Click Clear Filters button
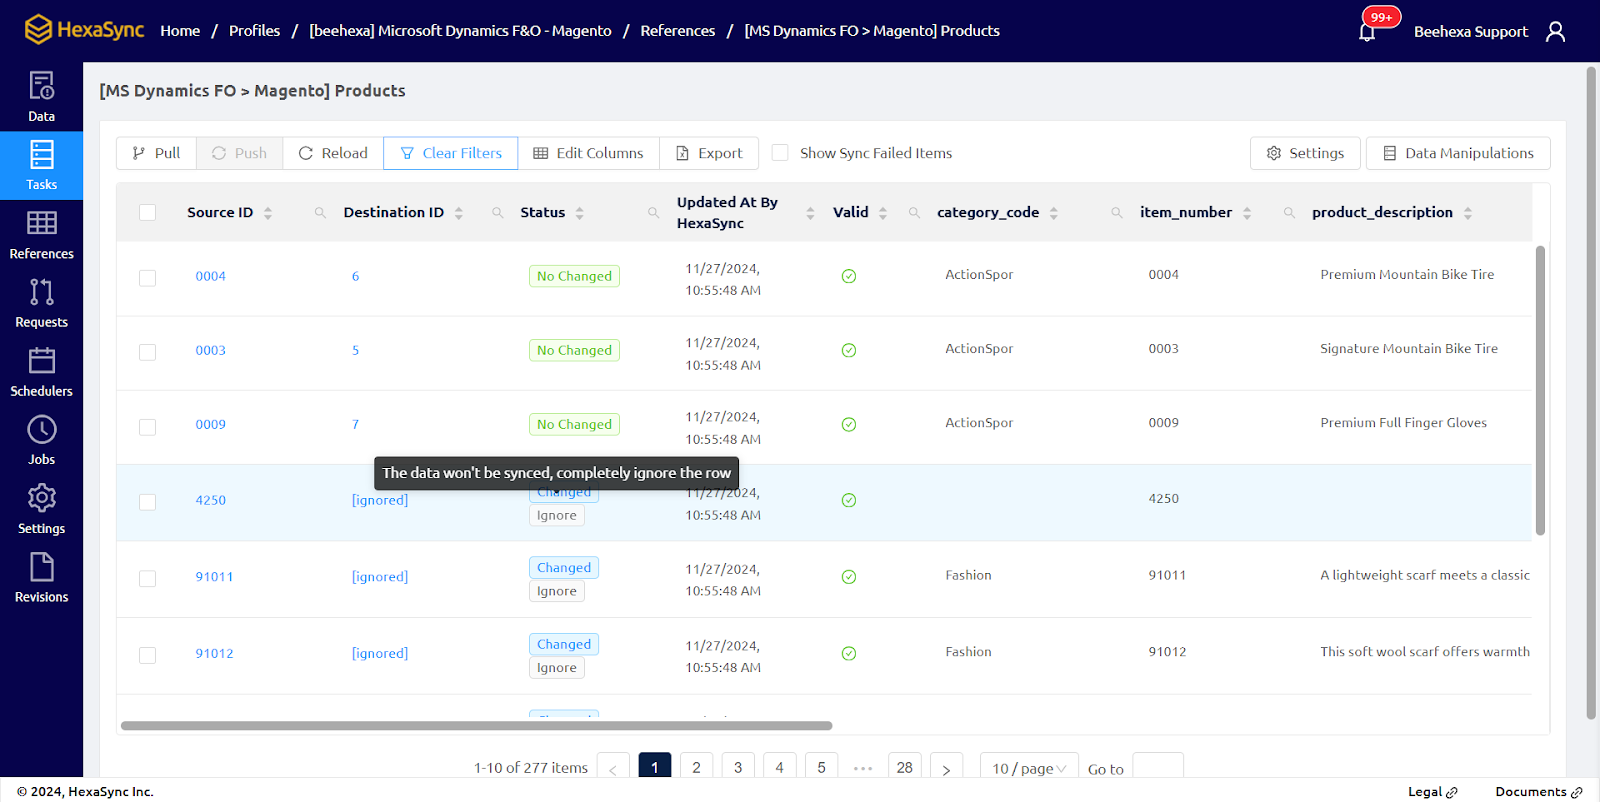The height and width of the screenshot is (802, 1600). [x=451, y=153]
